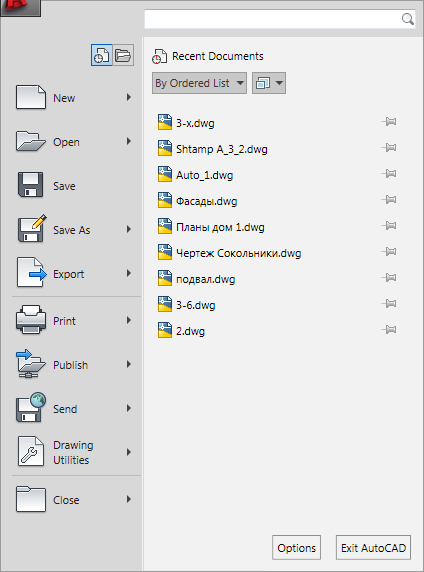The height and width of the screenshot is (572, 424).
Task: Expand the Save As submenu arrow
Action: coord(128,229)
